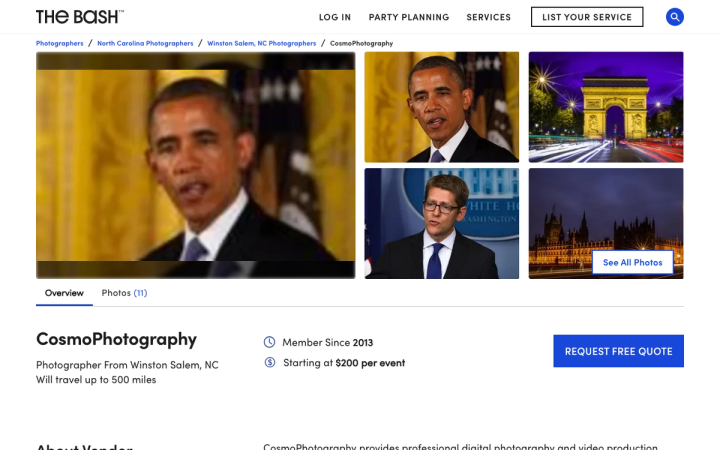
Task: Click 'Photographer From Winston Salem, NC' text
Action: tap(127, 365)
